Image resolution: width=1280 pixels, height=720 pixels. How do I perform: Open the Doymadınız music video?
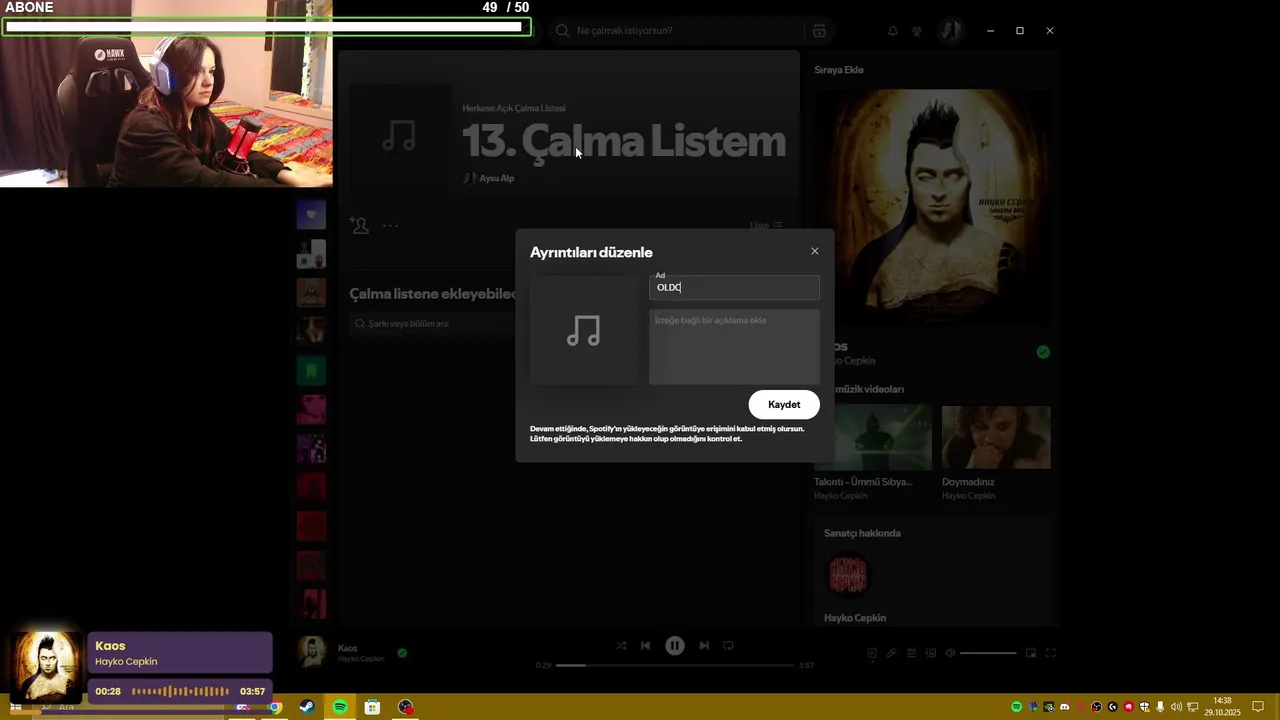(x=996, y=437)
